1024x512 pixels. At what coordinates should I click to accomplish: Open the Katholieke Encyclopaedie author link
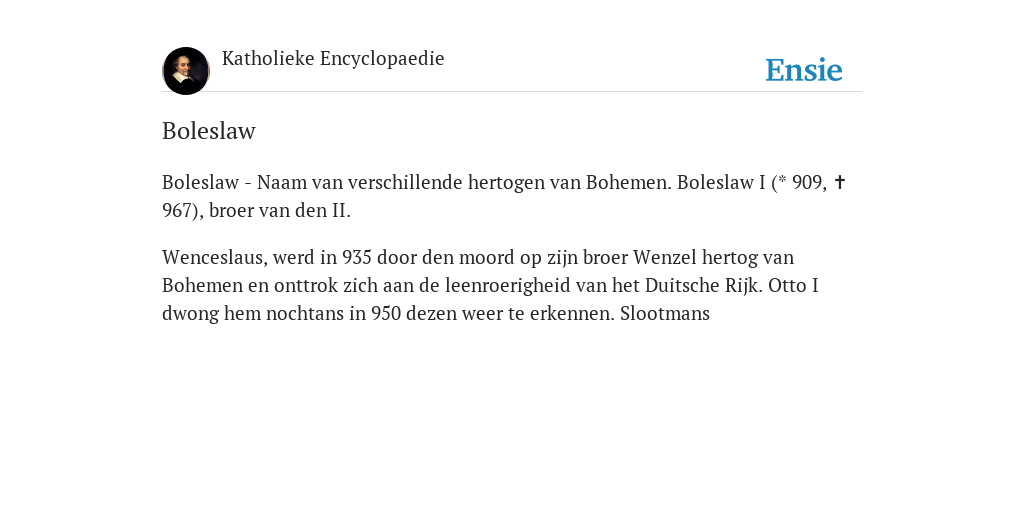333,59
